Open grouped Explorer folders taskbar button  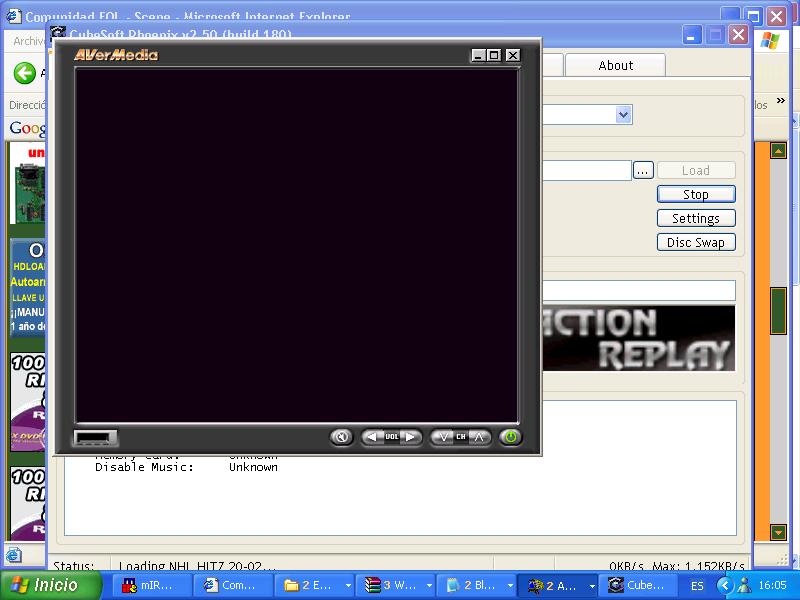click(314, 585)
